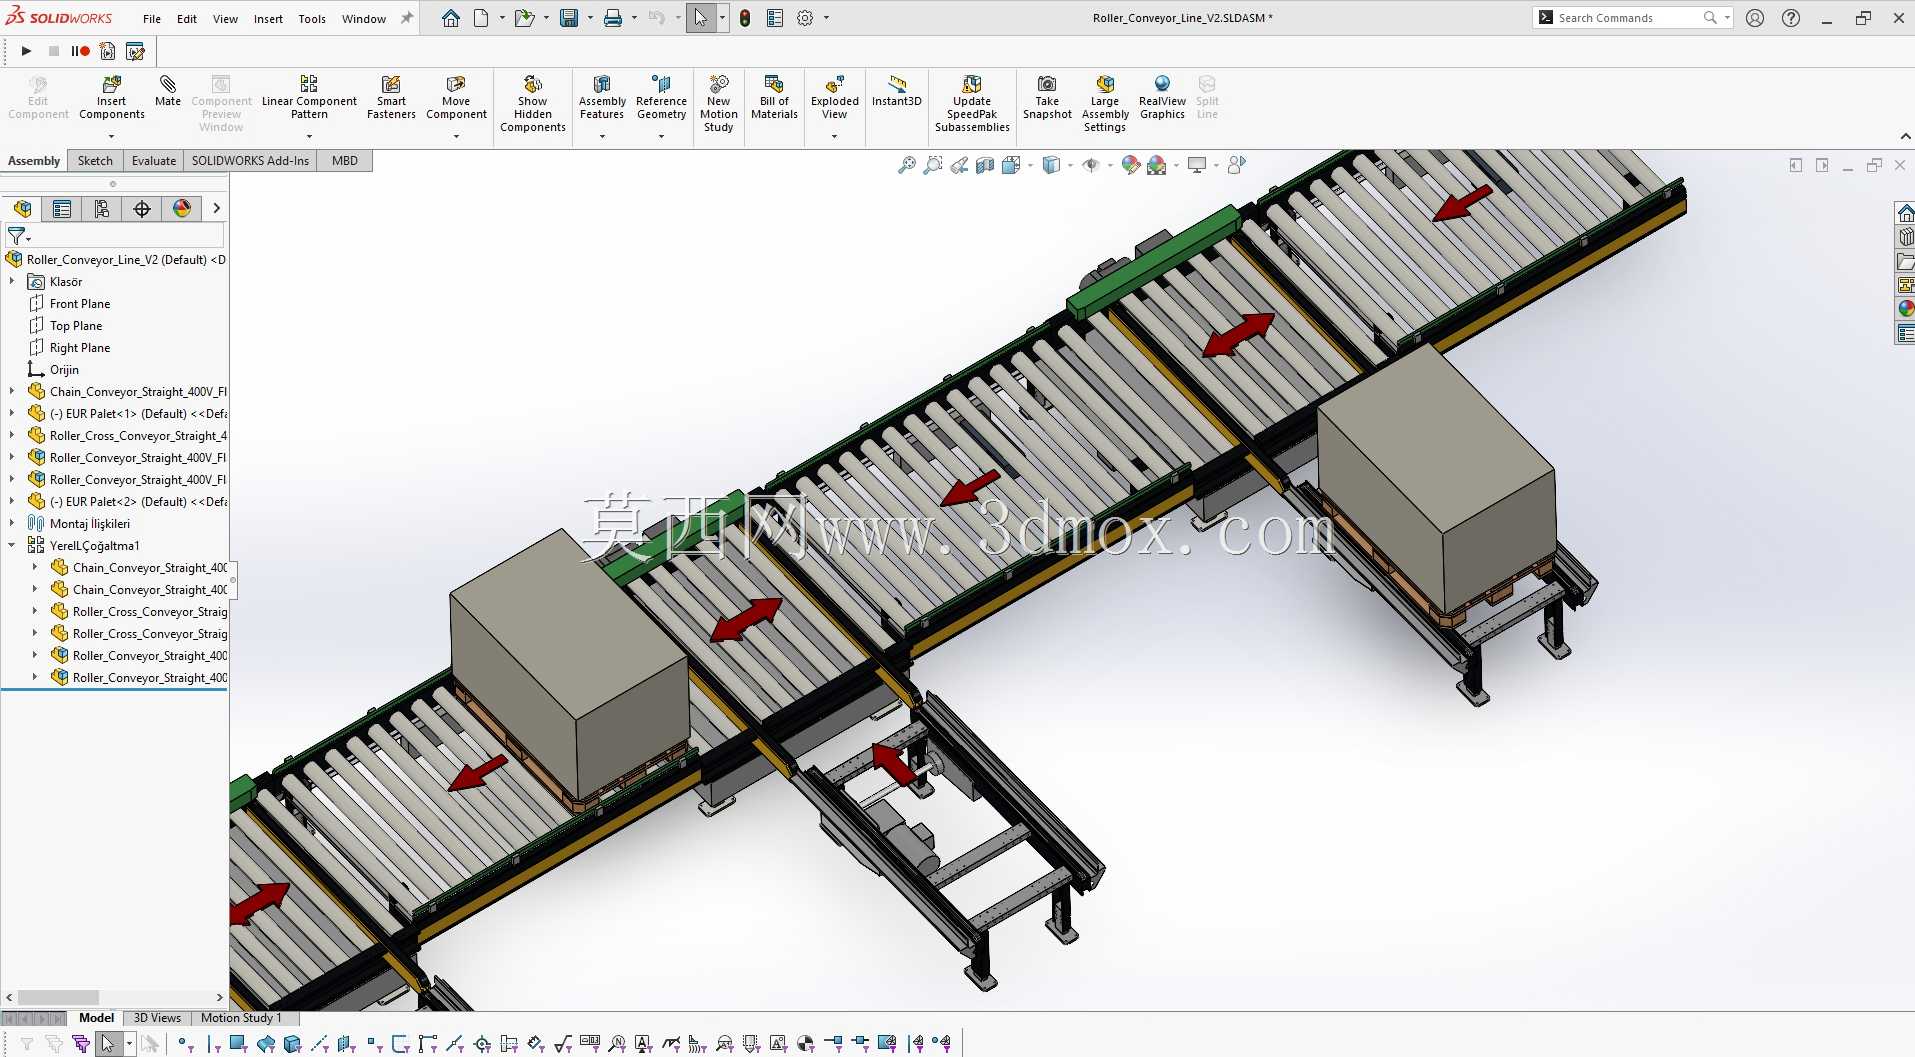Viewport: 1915px width, 1057px height.
Task: Expand more manager tabs chevron
Action: pos(216,208)
